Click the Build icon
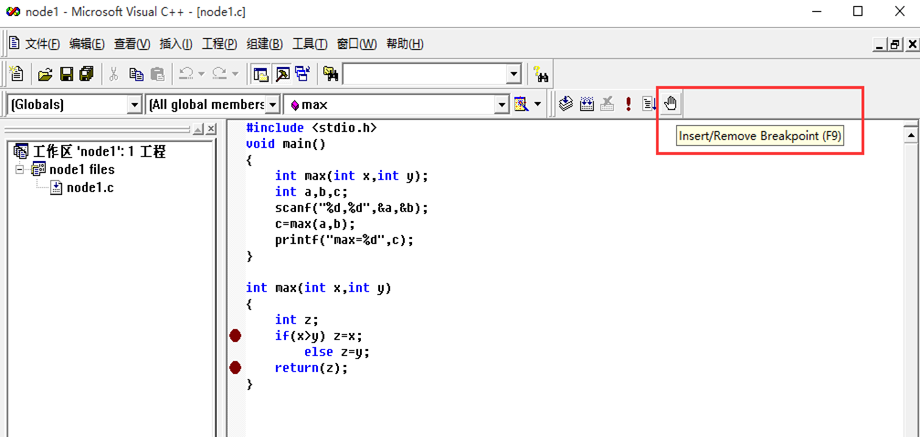Screen dimensions: 920x437 [586, 105]
